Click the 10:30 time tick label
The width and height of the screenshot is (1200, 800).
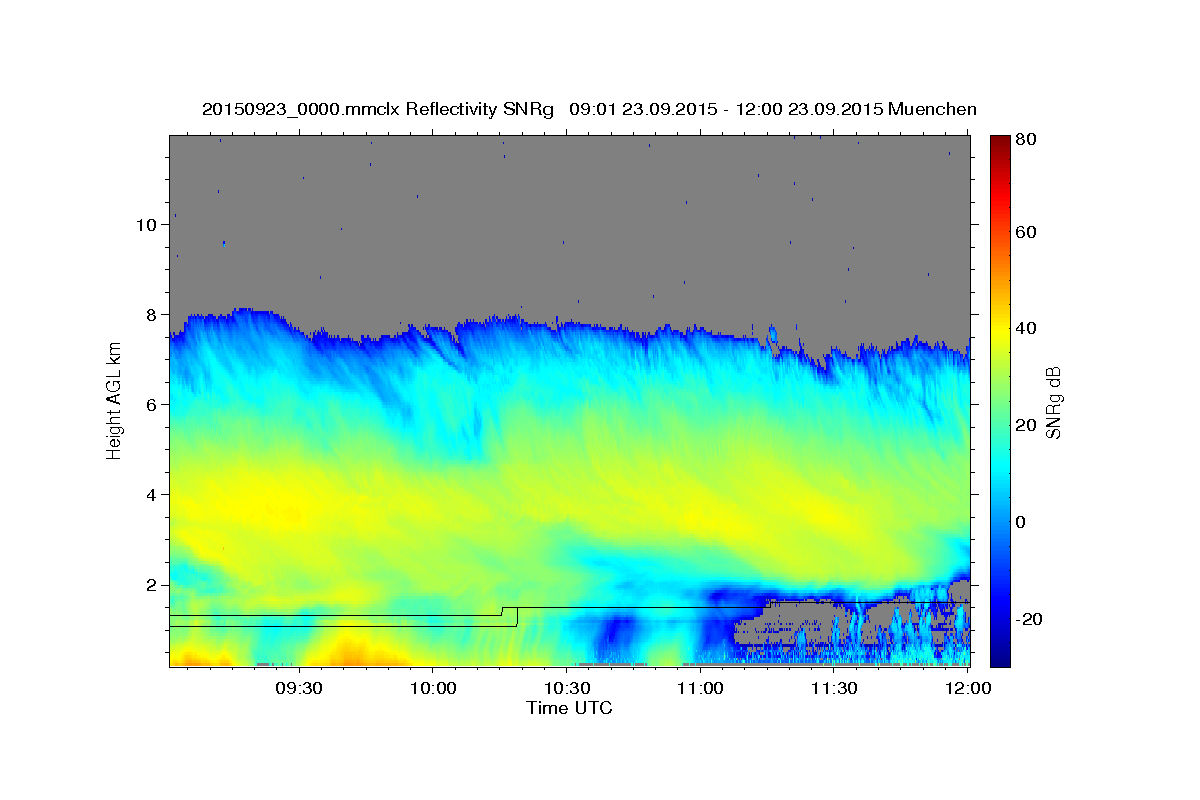point(566,689)
